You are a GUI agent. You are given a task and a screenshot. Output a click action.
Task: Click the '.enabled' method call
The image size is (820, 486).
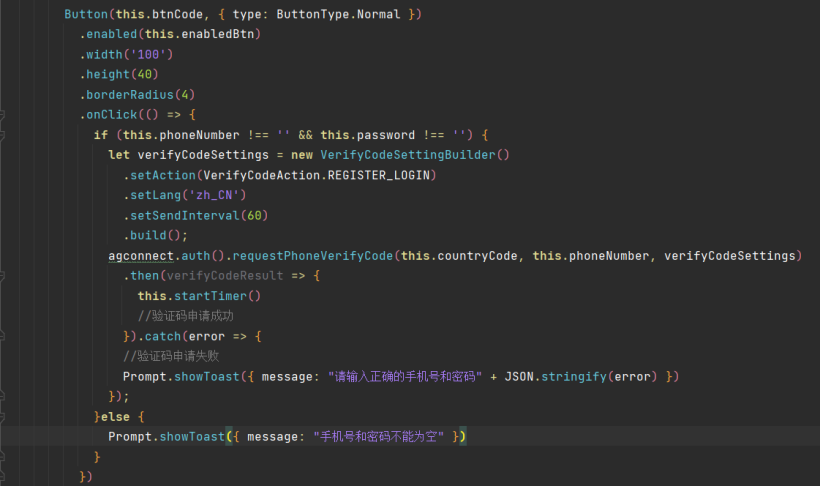click(108, 34)
